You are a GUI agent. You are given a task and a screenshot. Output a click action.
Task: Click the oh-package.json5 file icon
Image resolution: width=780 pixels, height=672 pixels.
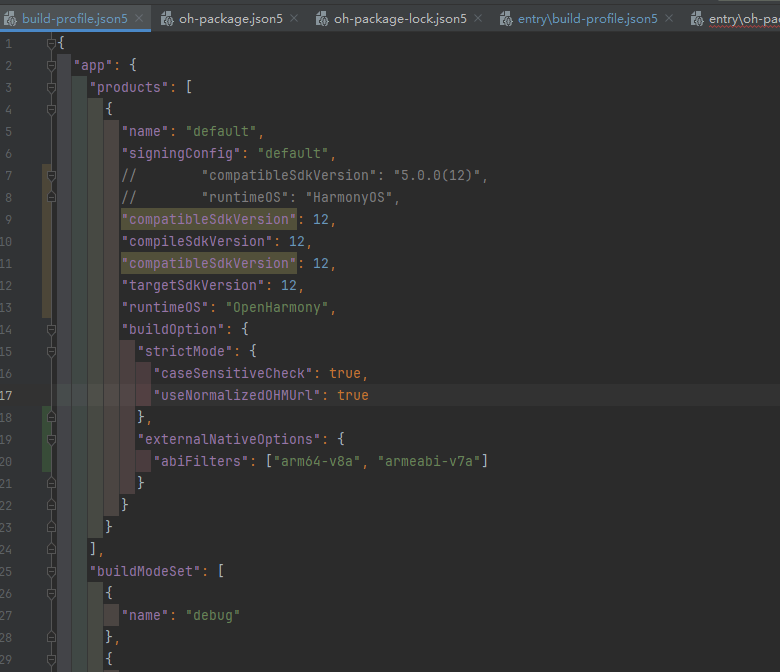[167, 19]
